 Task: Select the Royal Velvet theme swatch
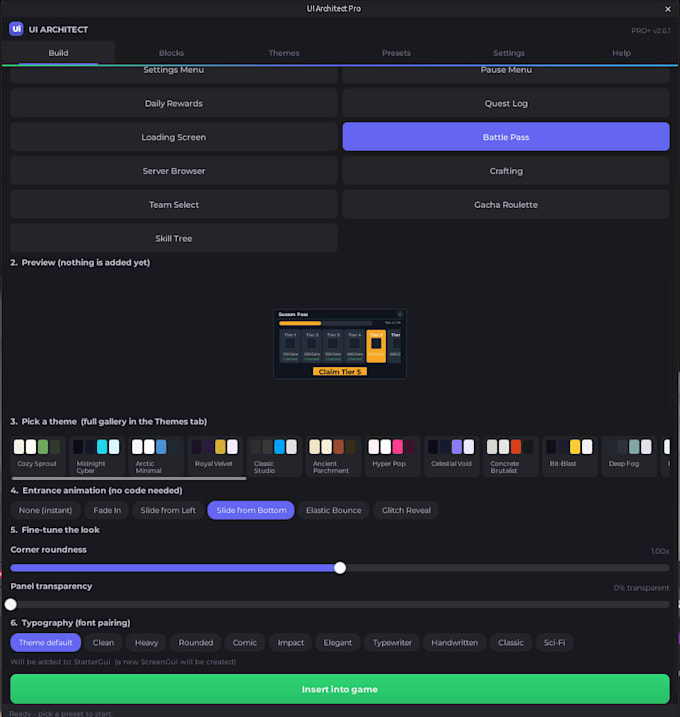pyautogui.click(x=214, y=456)
